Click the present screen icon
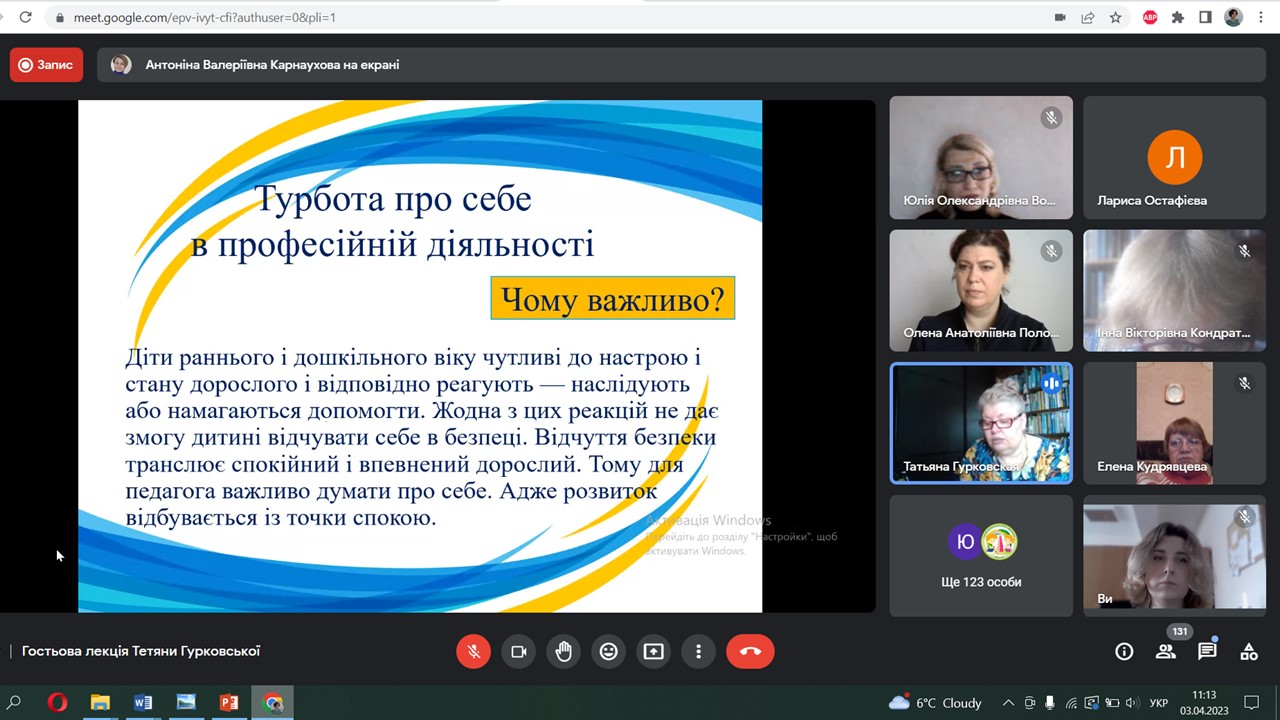The width and height of the screenshot is (1280, 720). click(x=653, y=651)
